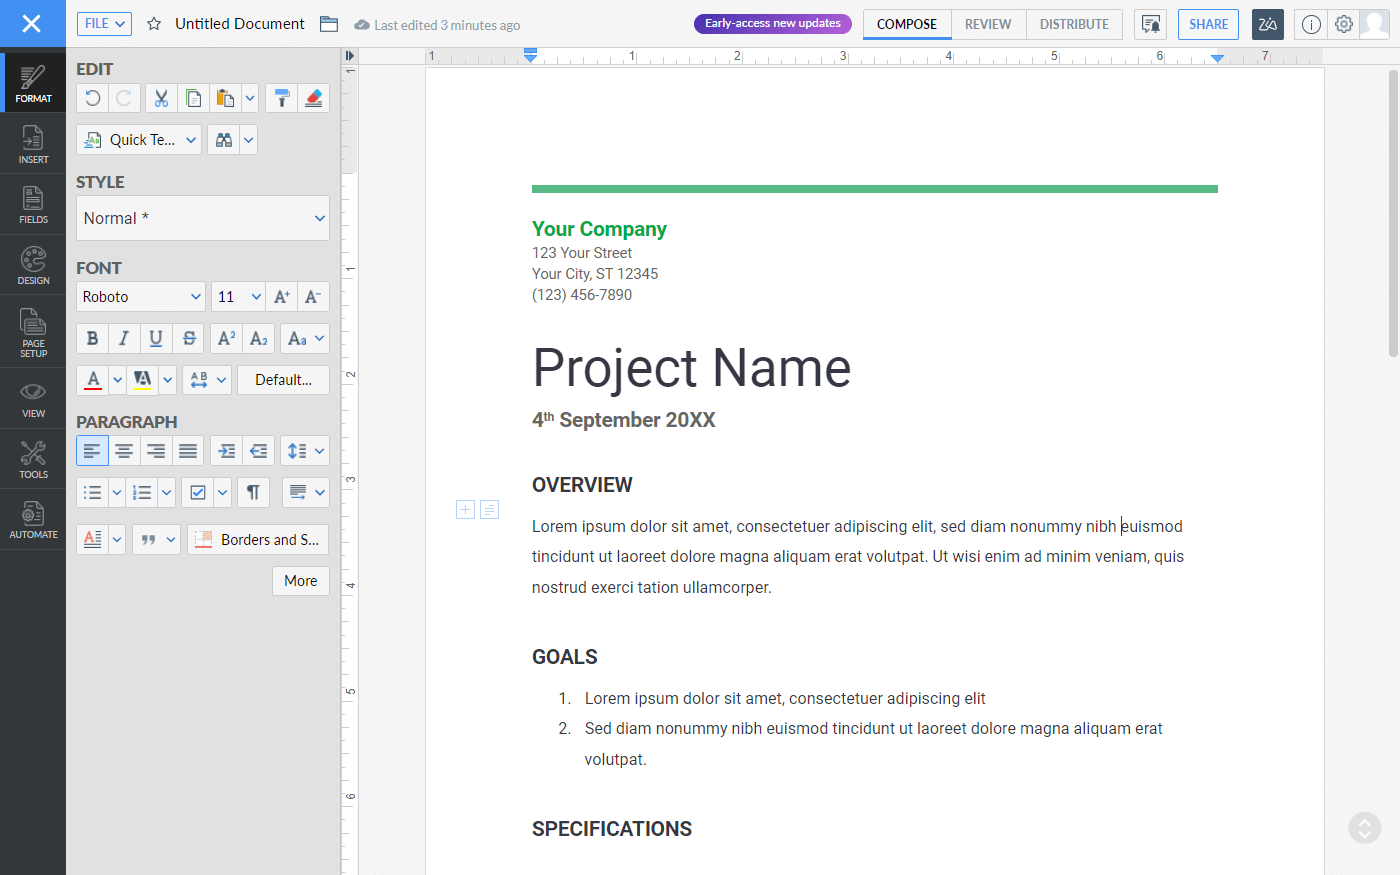The width and height of the screenshot is (1400, 875).
Task: Expand bulleted list options arrow
Action: click(116, 492)
